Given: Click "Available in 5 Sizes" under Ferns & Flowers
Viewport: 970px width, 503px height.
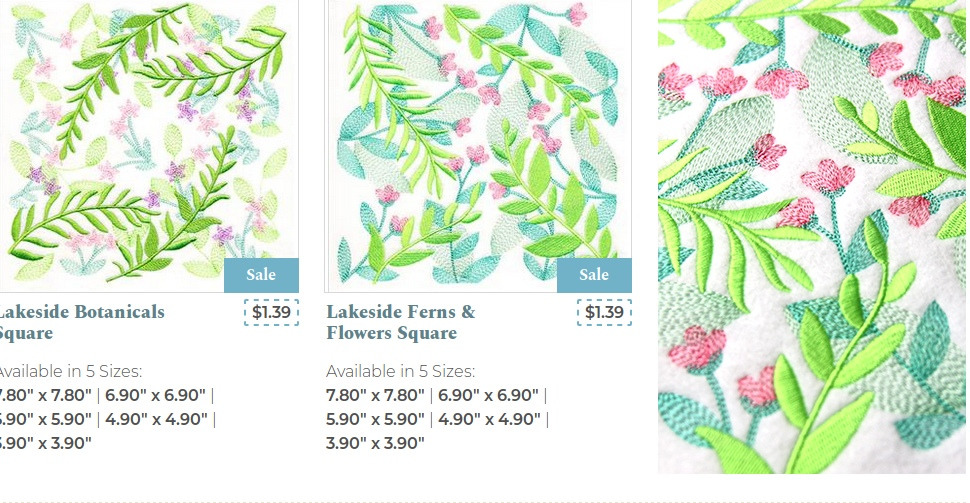Looking at the screenshot, I should point(401,371).
